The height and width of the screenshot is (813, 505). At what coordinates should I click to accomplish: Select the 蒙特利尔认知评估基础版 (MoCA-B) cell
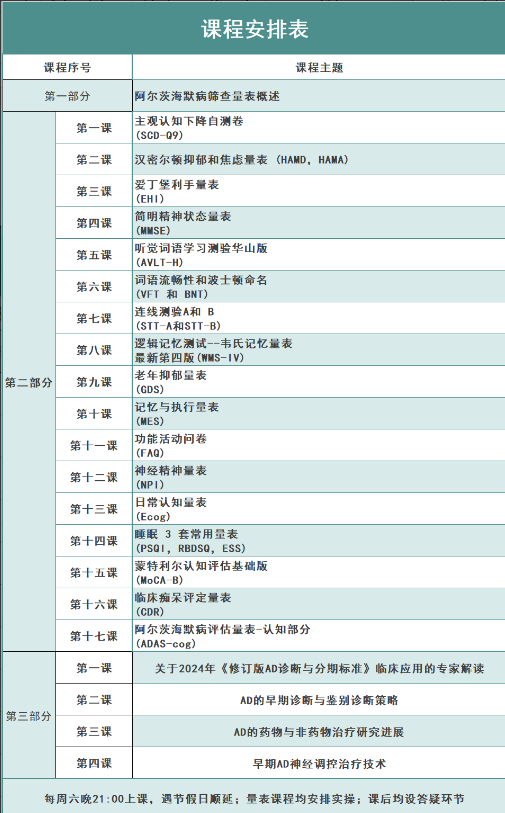319,572
